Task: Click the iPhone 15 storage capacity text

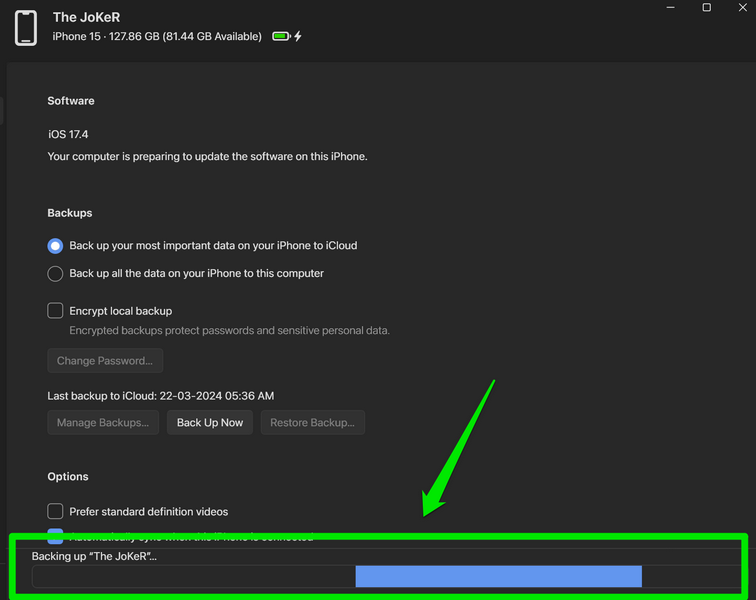Action: [x=157, y=37]
